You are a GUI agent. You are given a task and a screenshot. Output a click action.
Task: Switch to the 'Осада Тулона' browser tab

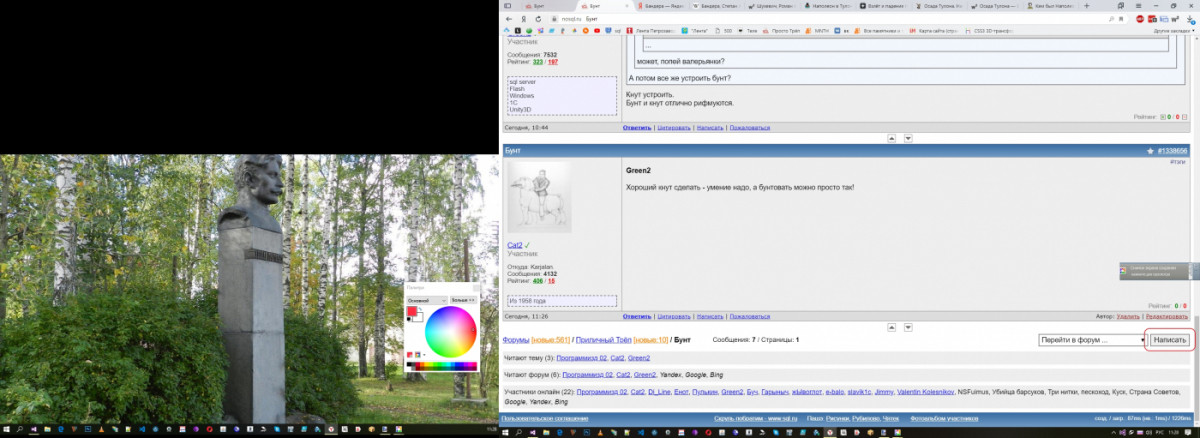pyautogui.click(x=937, y=5)
